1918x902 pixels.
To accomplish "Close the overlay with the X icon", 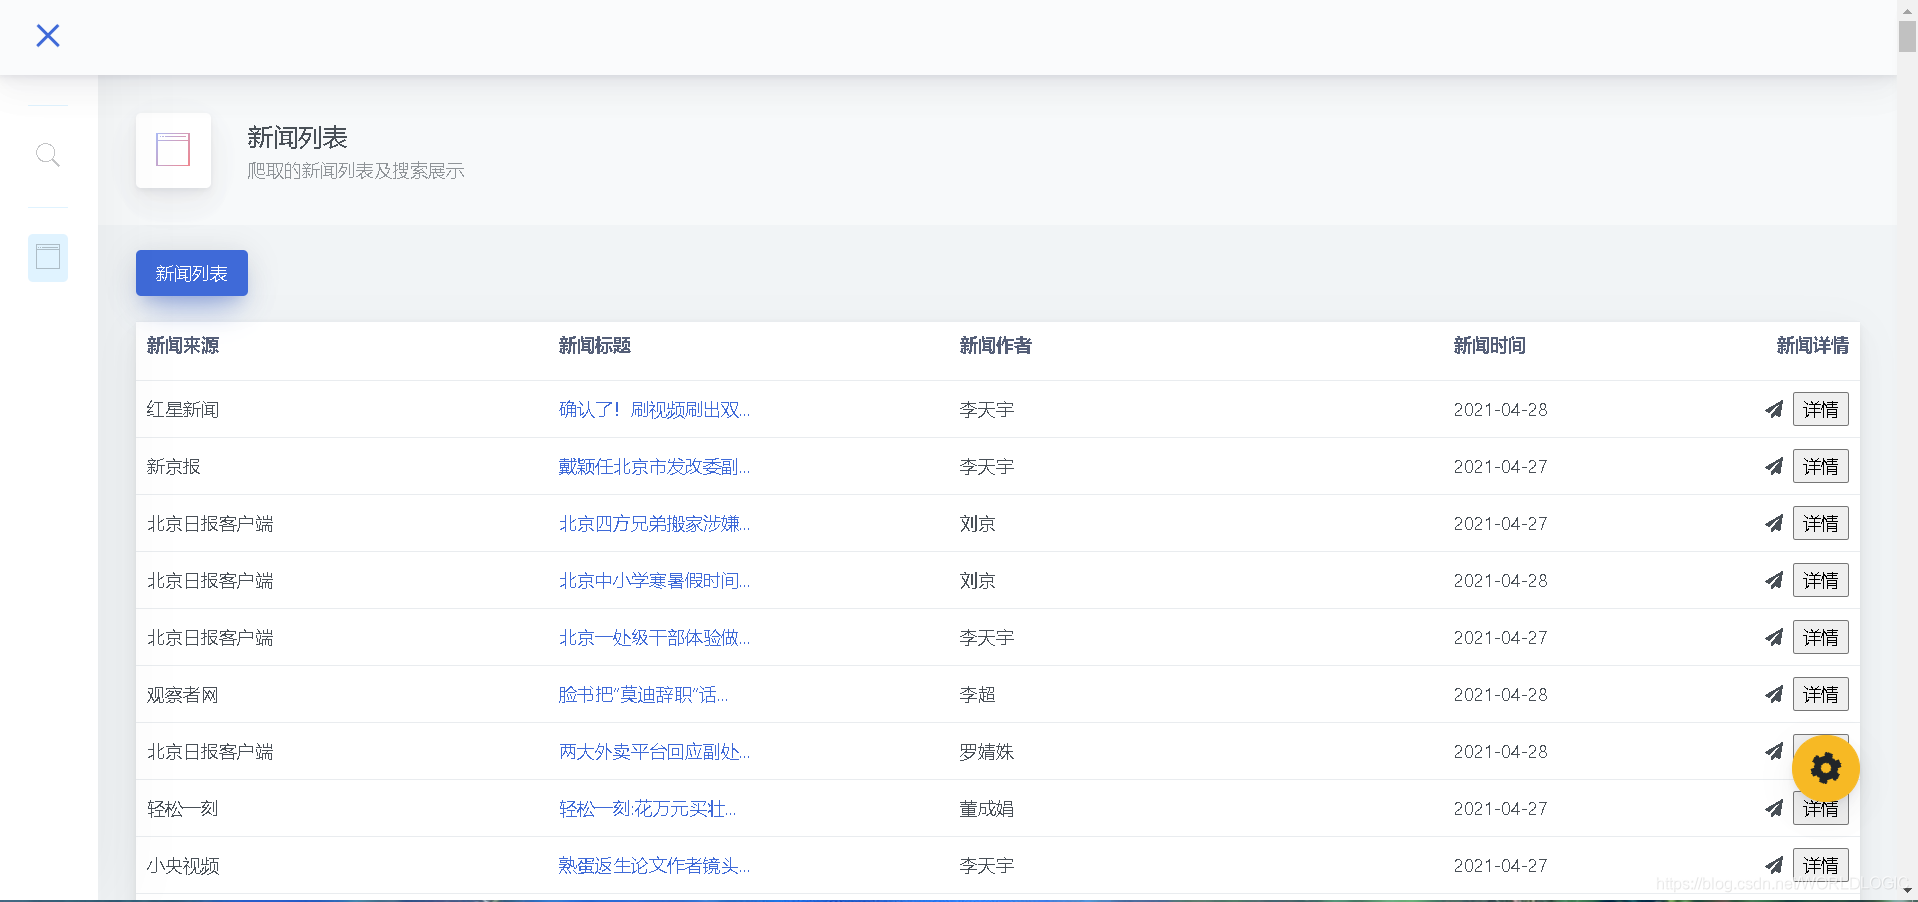I will 47,35.
